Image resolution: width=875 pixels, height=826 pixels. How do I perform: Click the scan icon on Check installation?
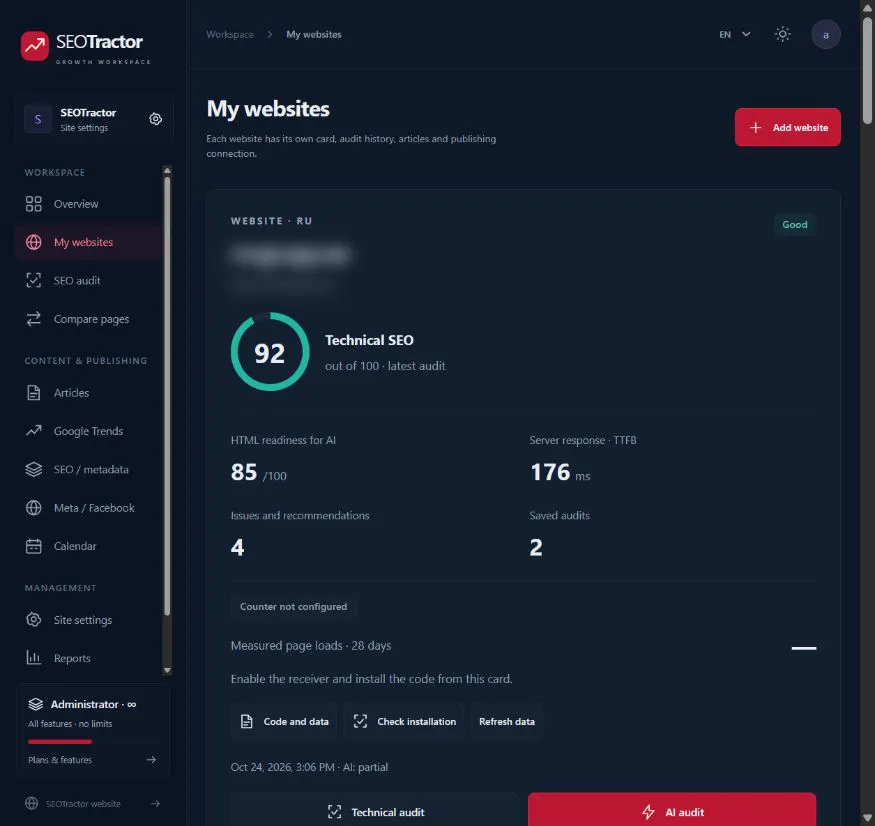coord(360,722)
